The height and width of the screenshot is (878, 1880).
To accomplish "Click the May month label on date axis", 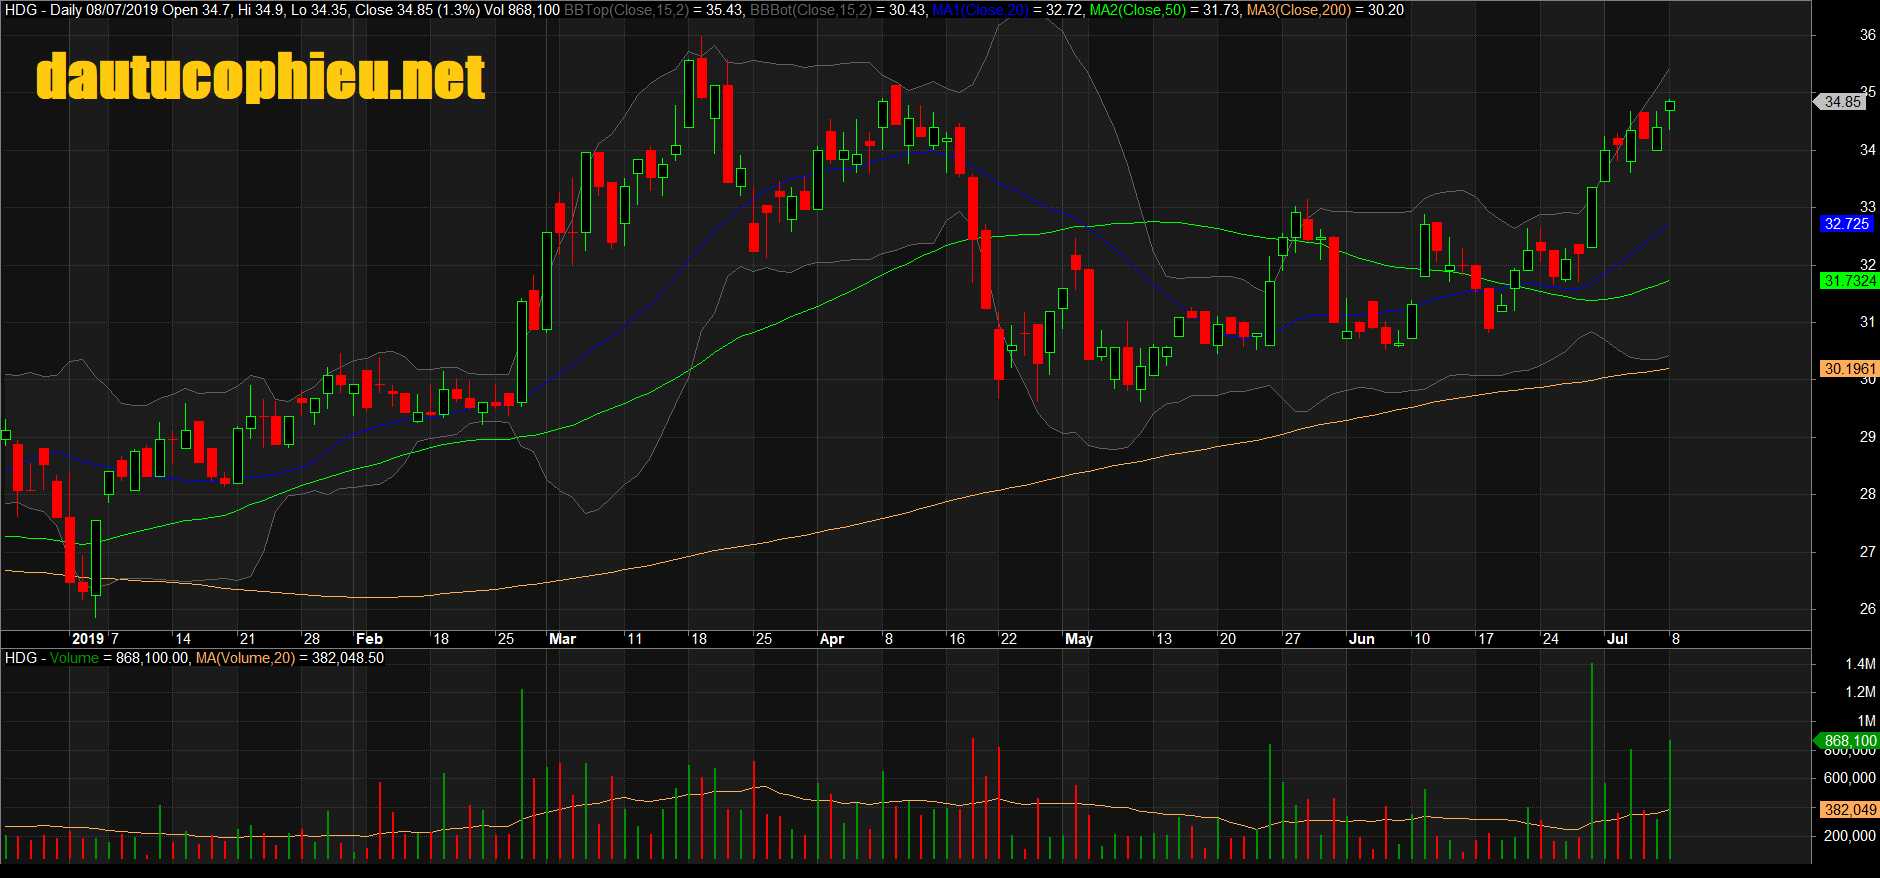I will coord(1079,639).
